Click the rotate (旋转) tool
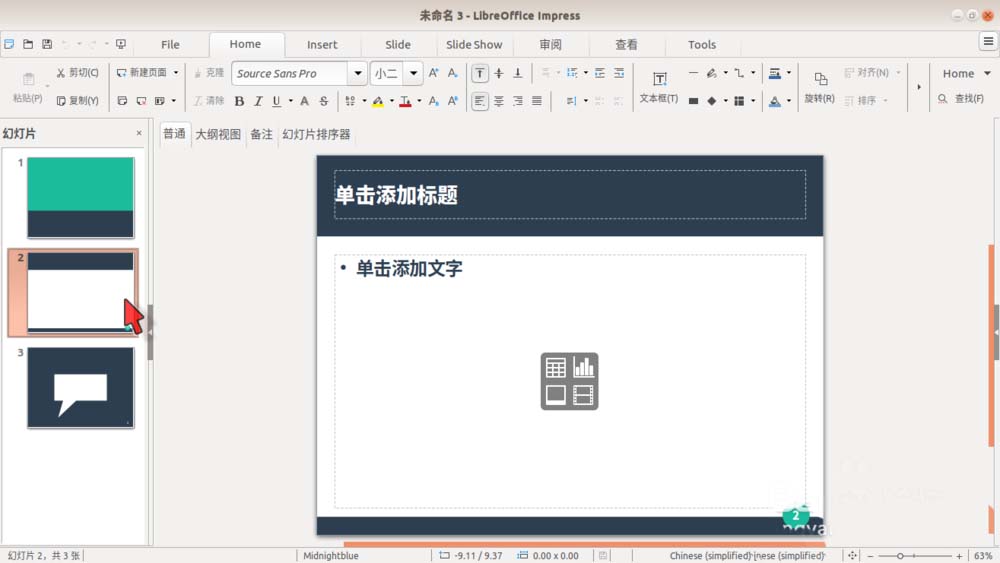 coord(819,87)
